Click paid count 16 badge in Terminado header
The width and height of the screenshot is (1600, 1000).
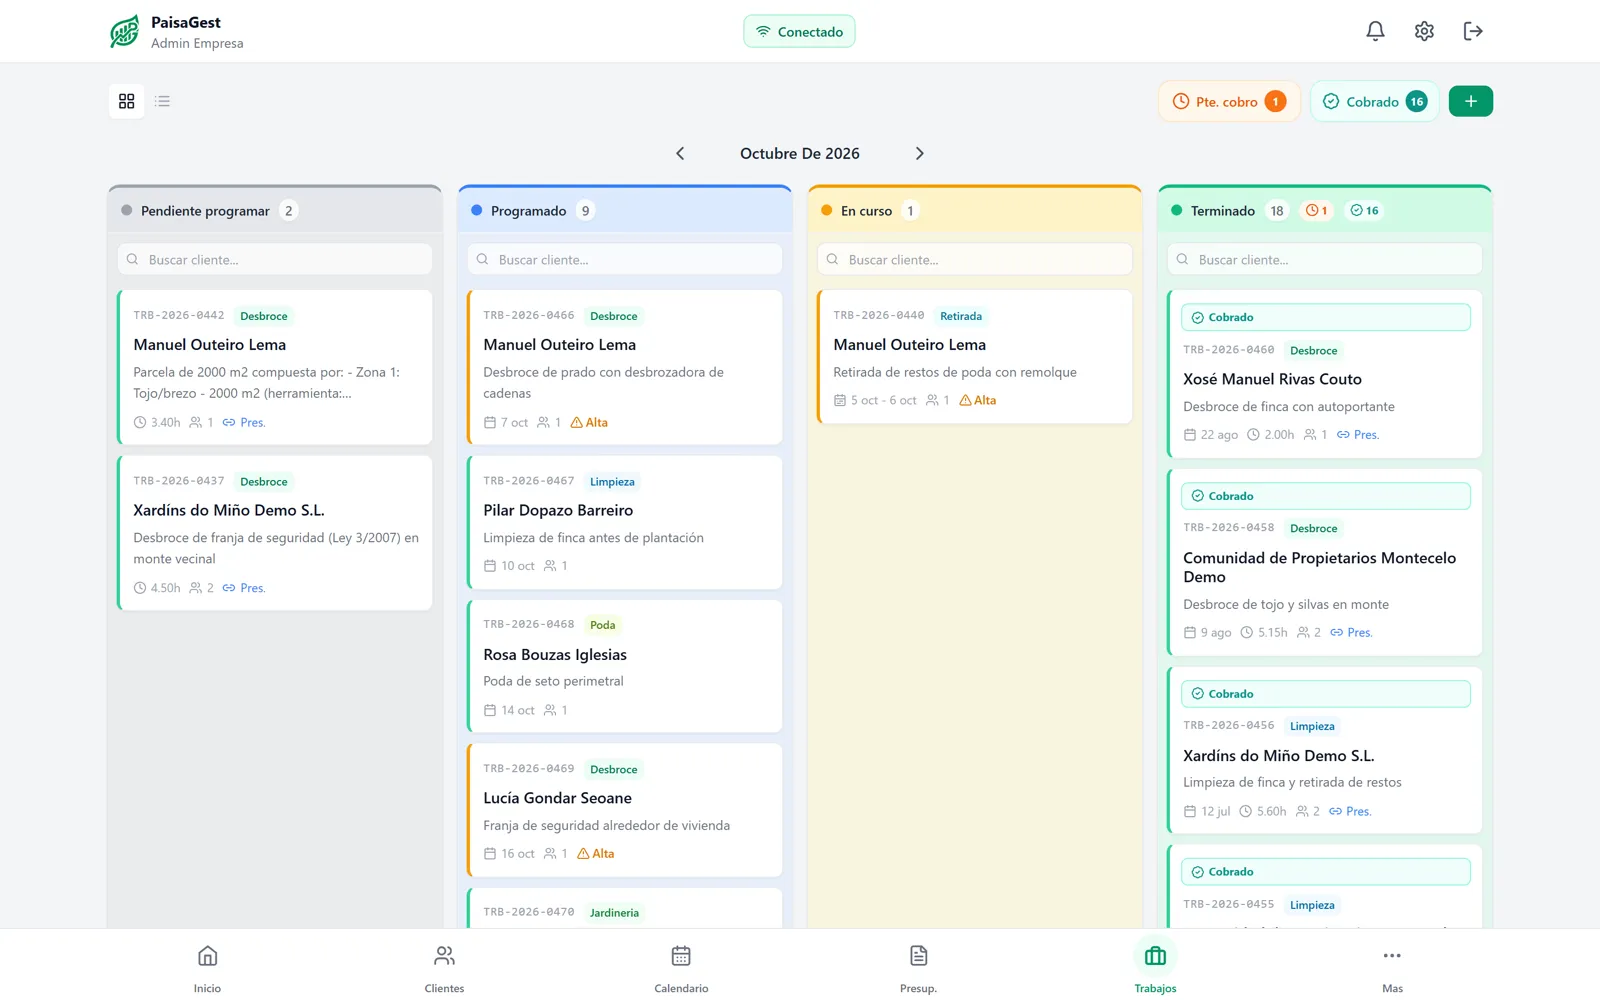tap(1364, 210)
